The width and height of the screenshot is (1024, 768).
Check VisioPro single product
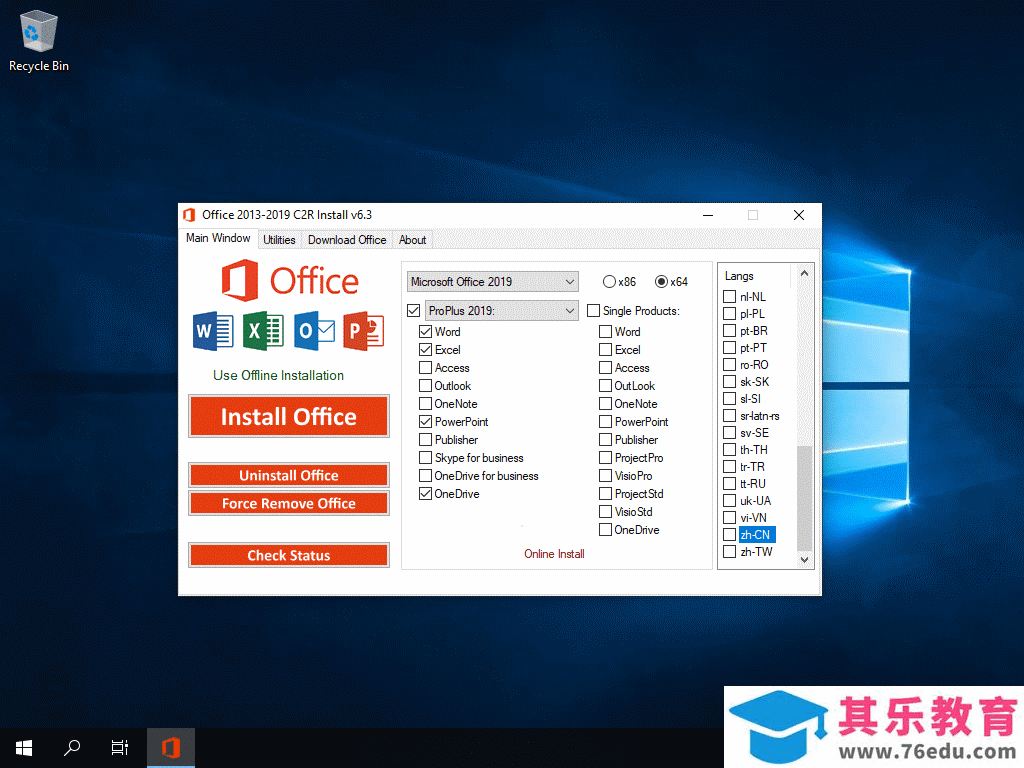pyautogui.click(x=605, y=475)
